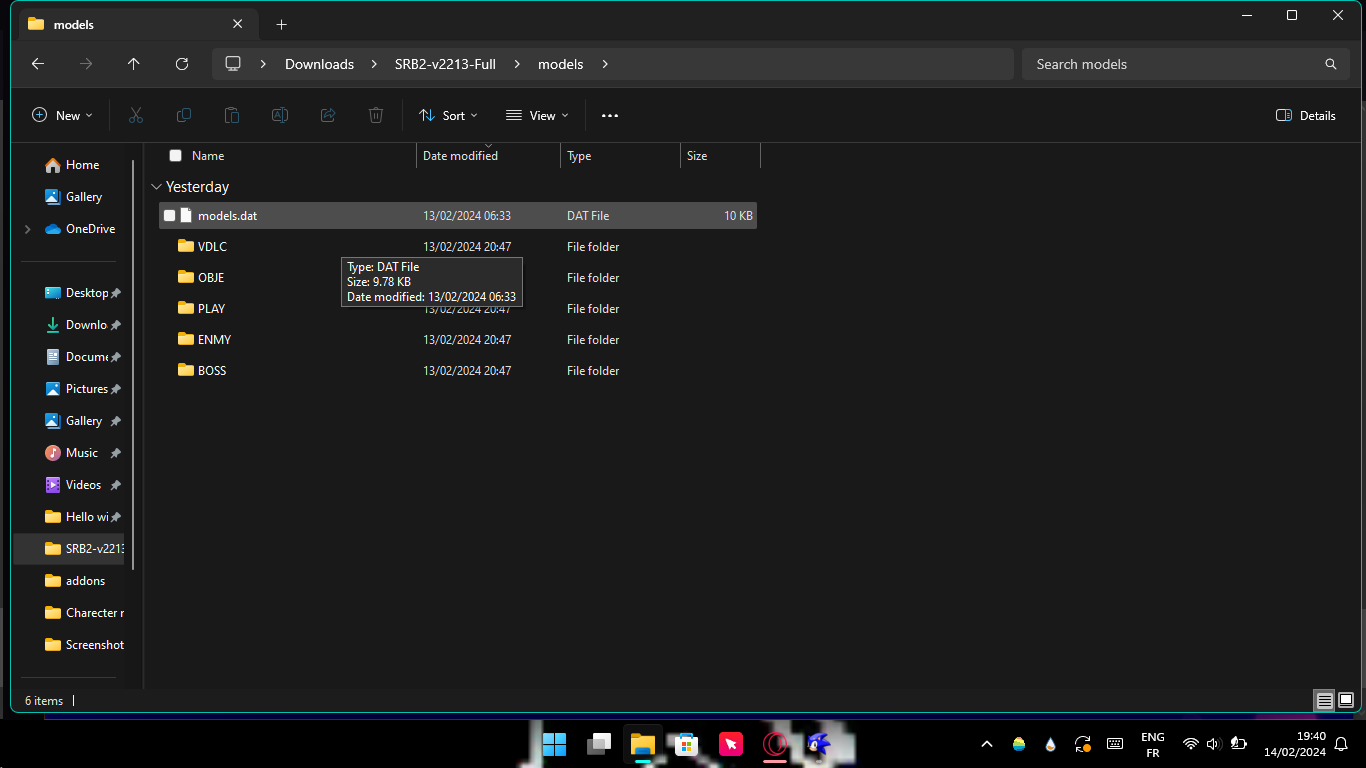Click Downloads in the address breadcrumb
The image size is (1366, 768).
coord(319,64)
